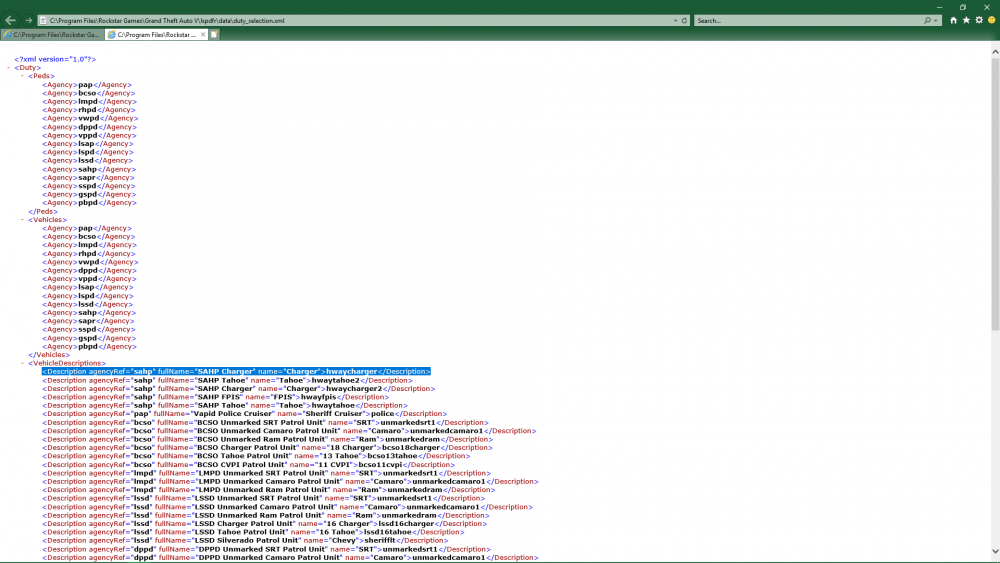The height and width of the screenshot is (563, 1000).
Task: Collapse the Vehicles node
Action: [x=22, y=219]
